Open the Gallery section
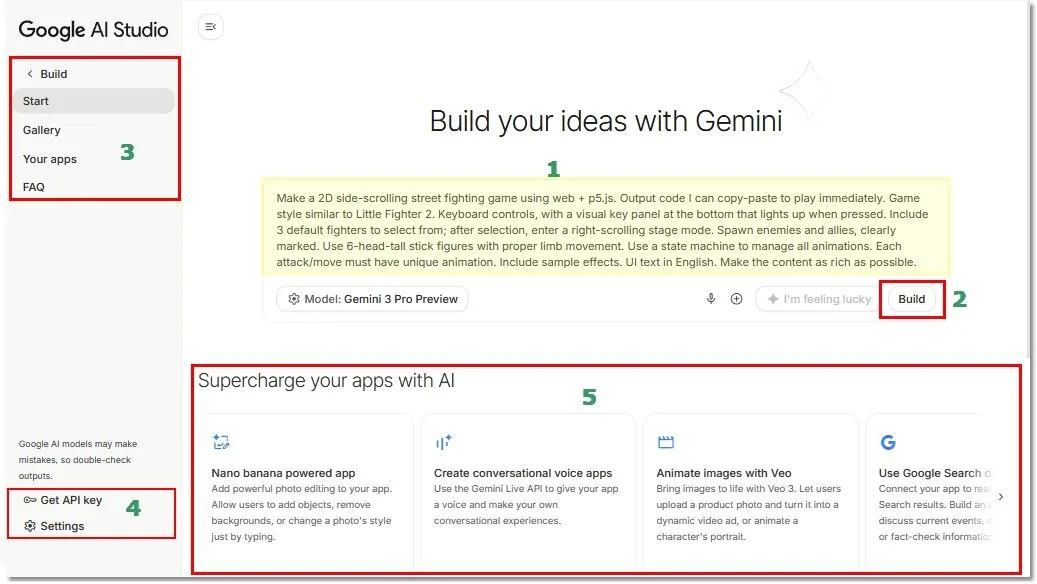Screen dimensions: 1037x584 tap(42, 130)
